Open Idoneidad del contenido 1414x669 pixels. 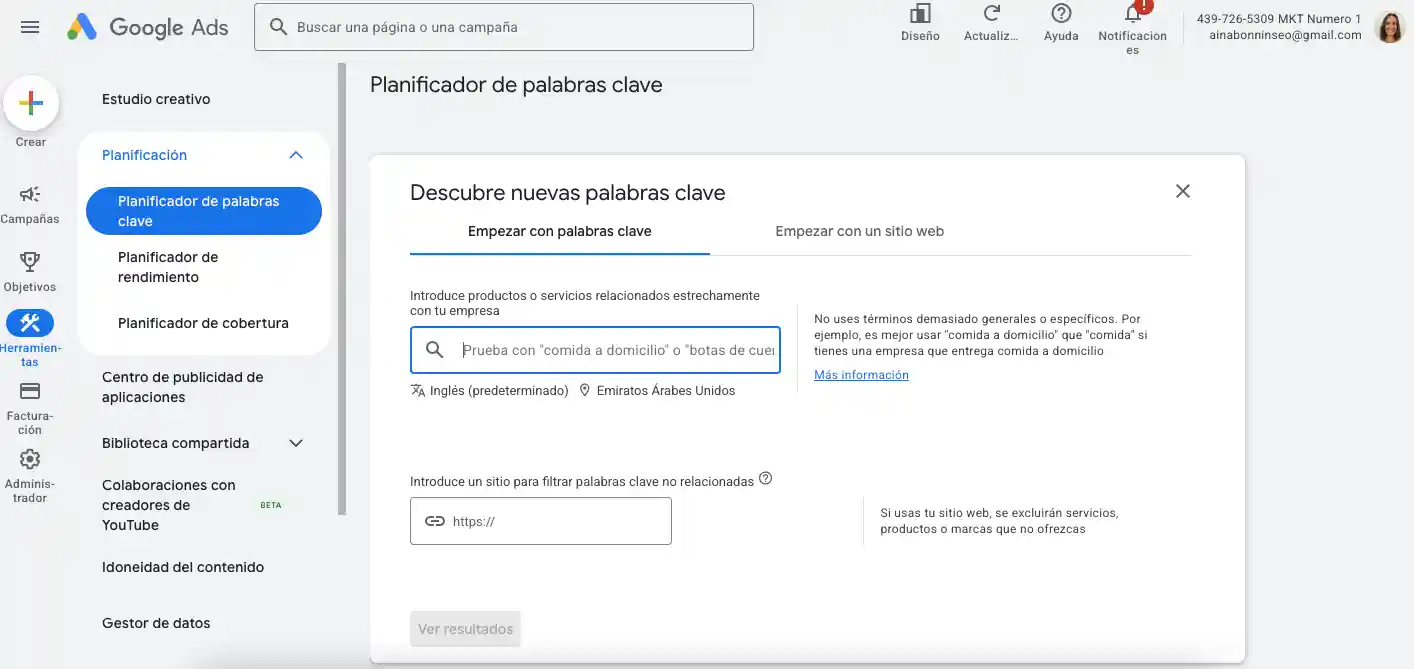click(183, 567)
